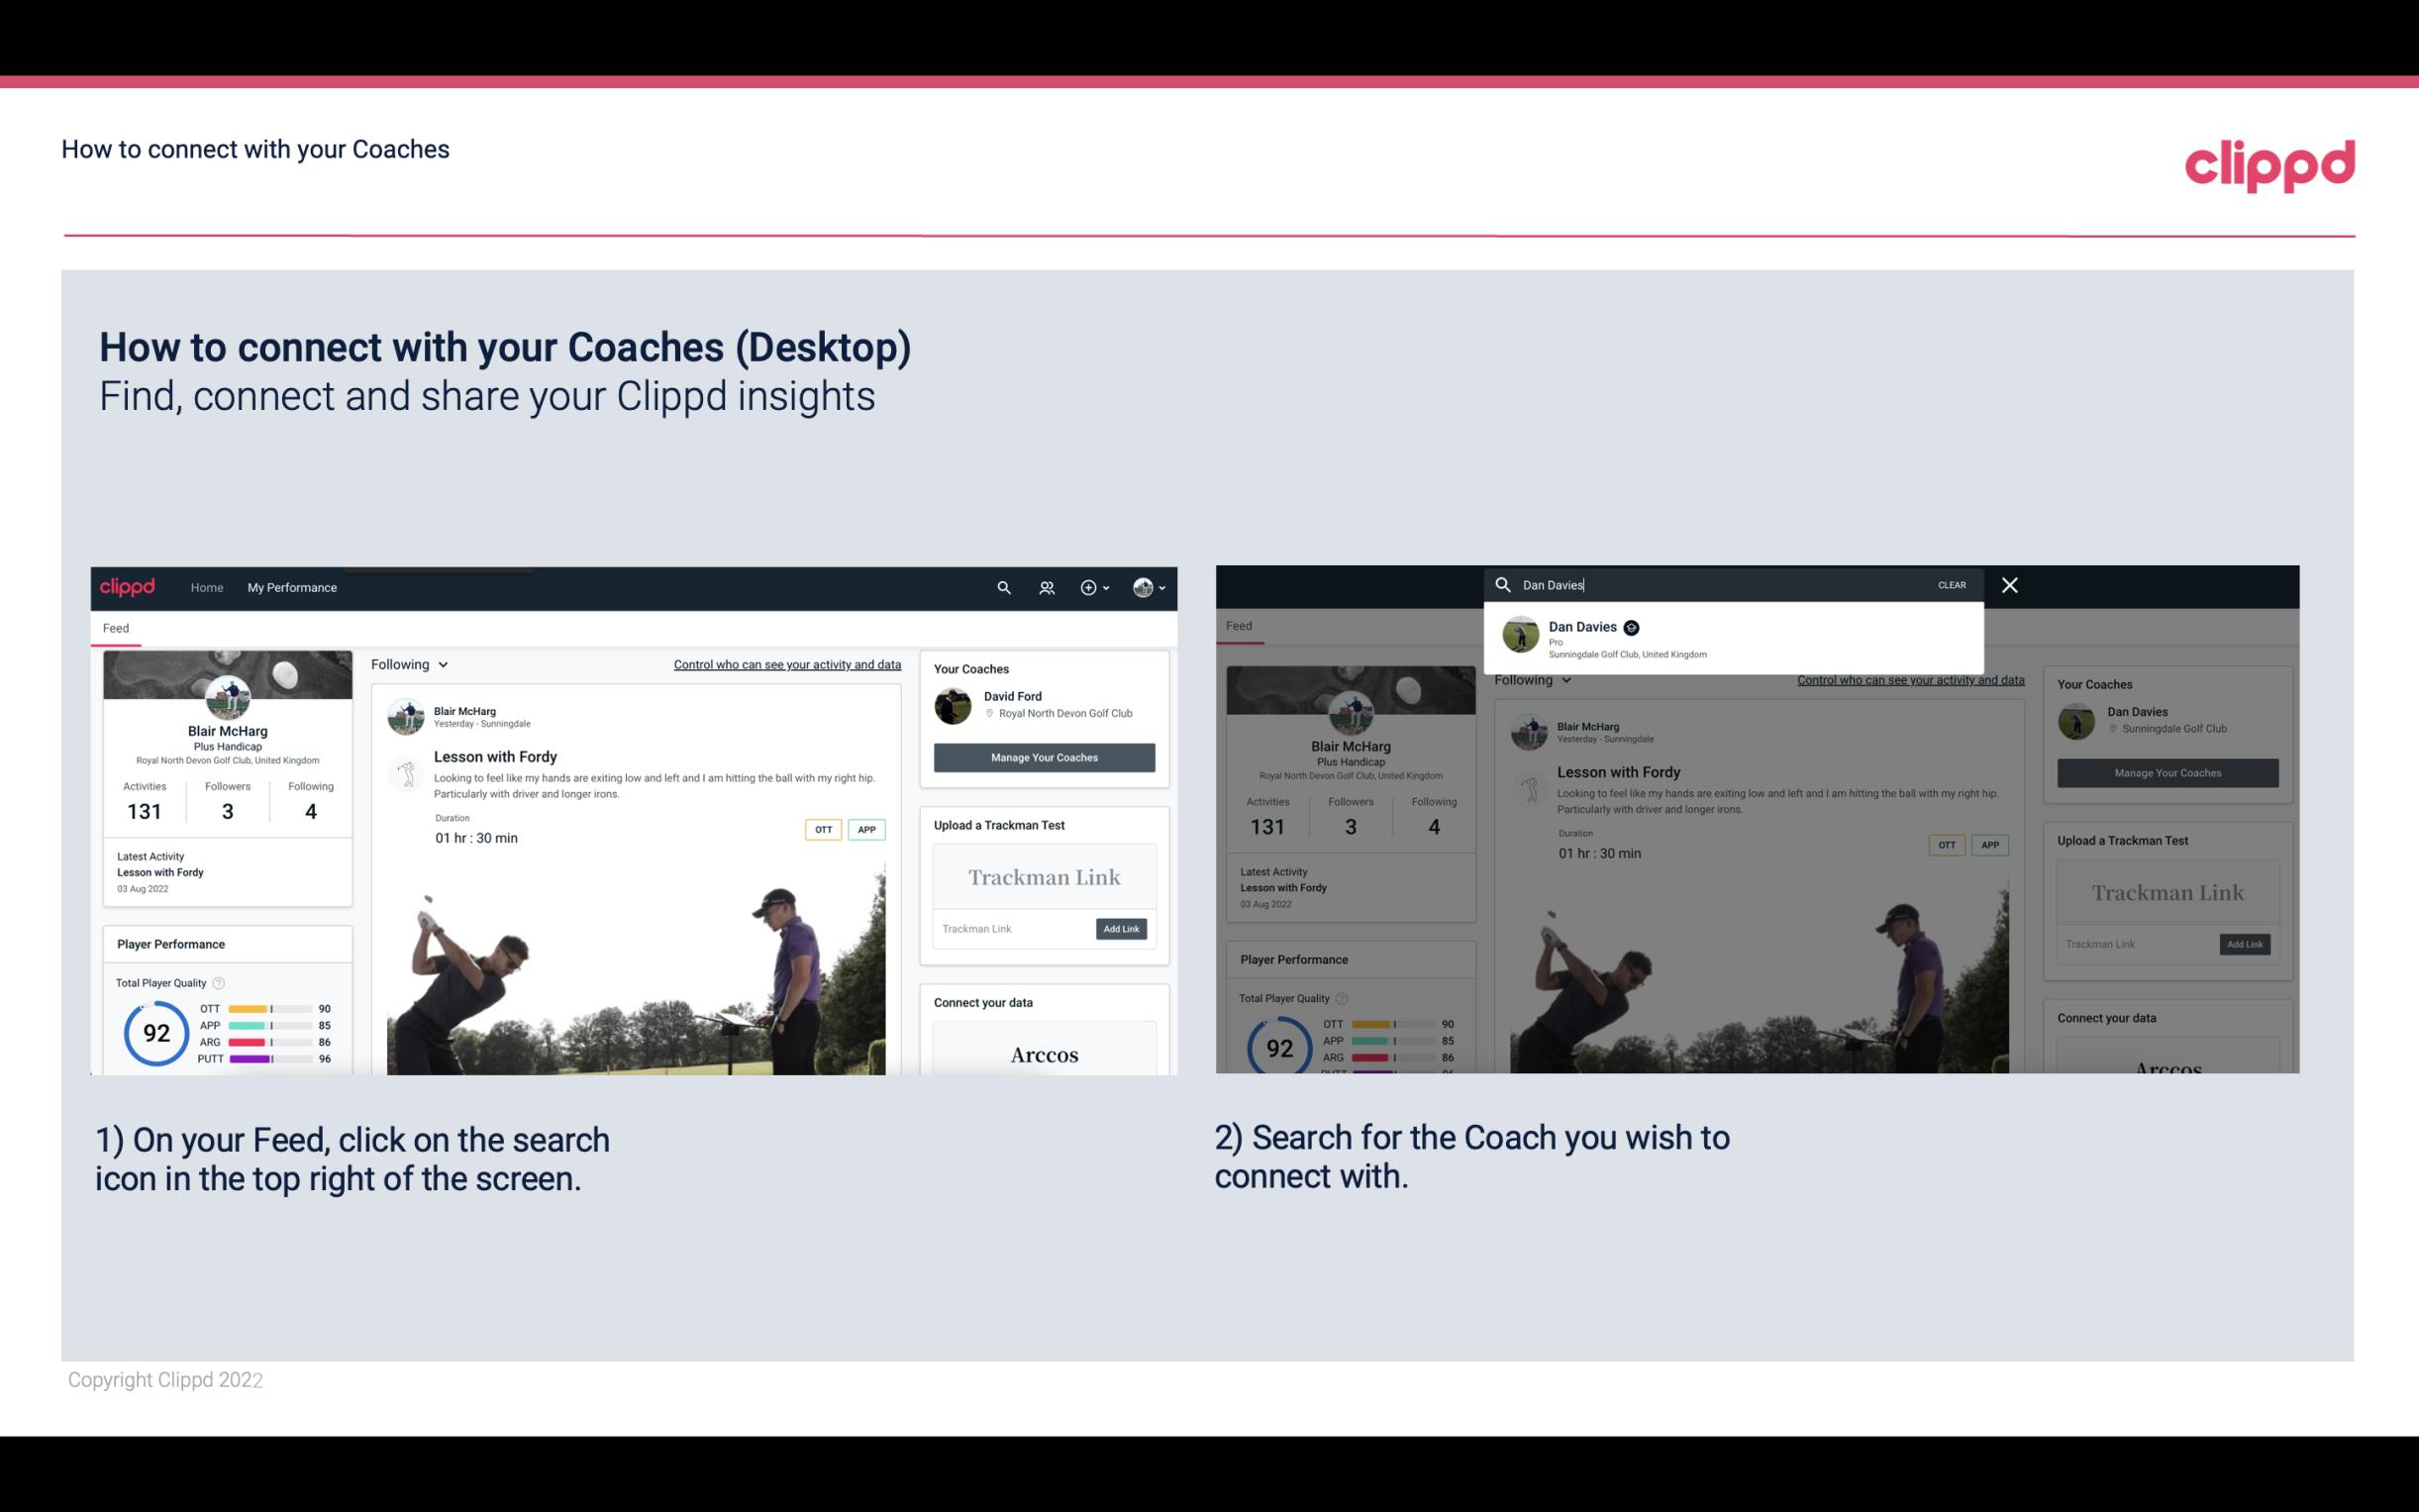Screen dimensions: 2419x1512
Task: Click the Manage Your Coaches button
Action: pos(1044,756)
